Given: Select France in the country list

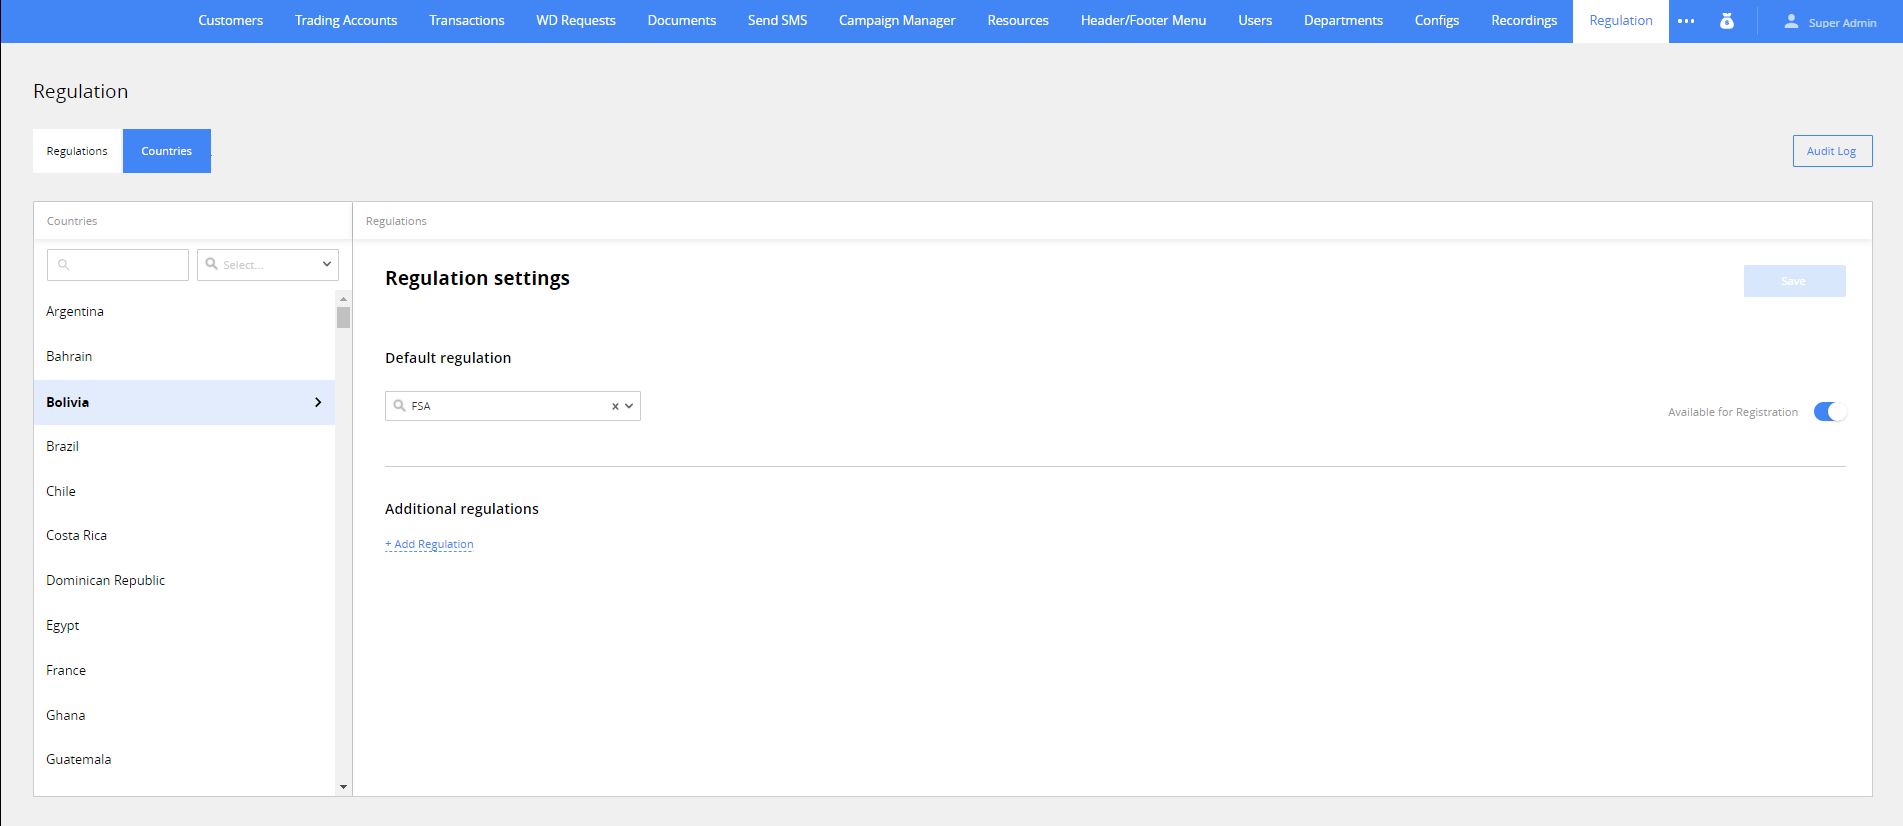Looking at the screenshot, I should coord(184,671).
